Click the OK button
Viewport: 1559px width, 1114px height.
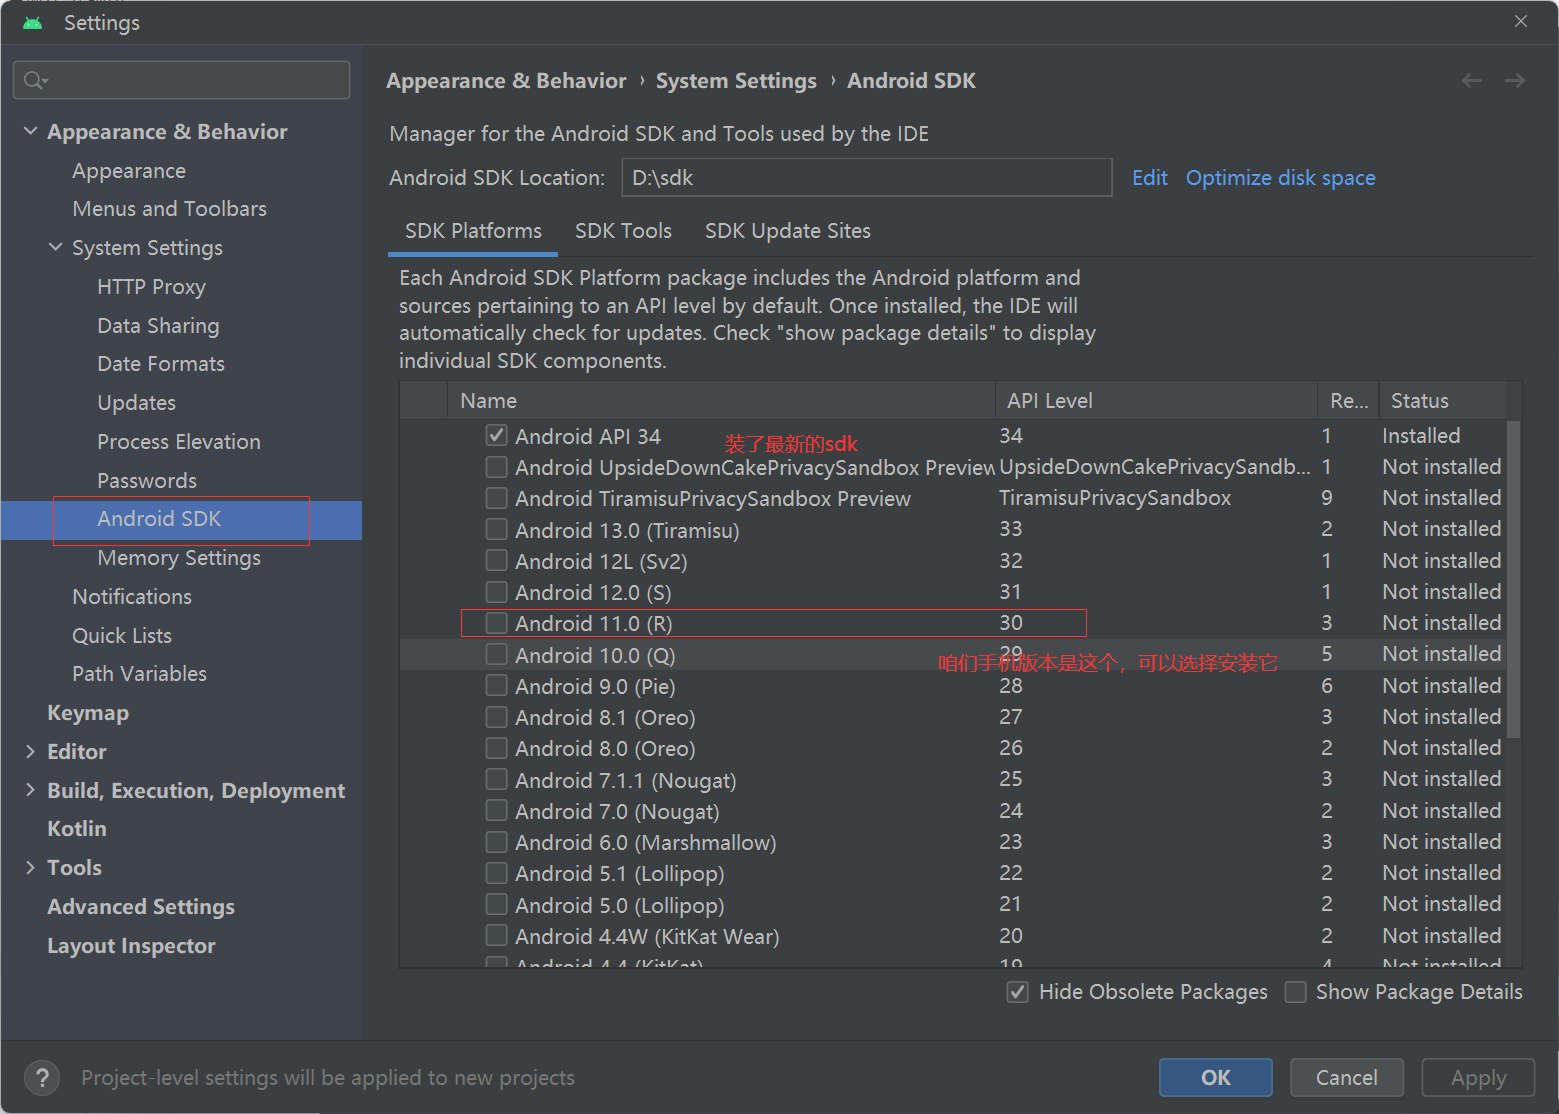(1215, 1077)
